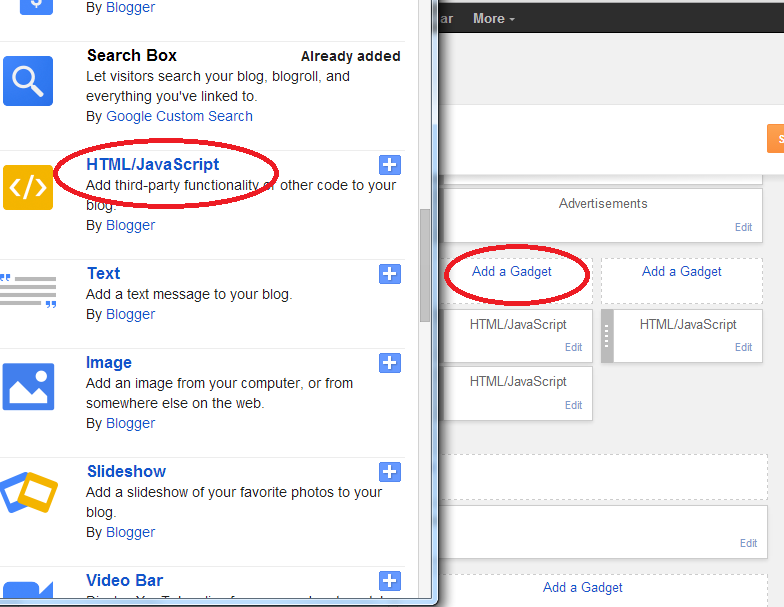Screen dimensions: 784x607
Task: Click the yellow HTML/JavaScript code icon
Action: click(28, 188)
